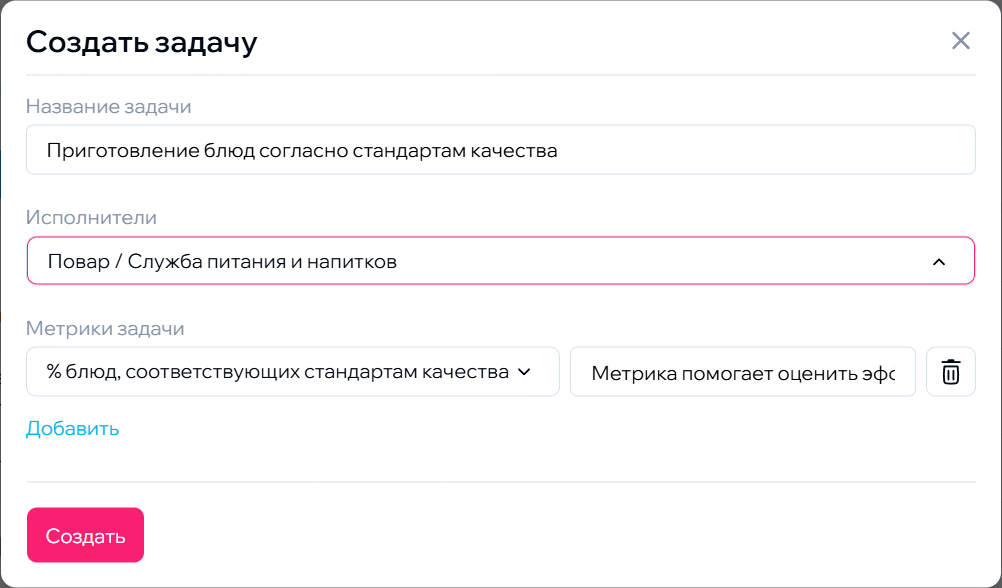Viewport: 1002px width, 588px height.
Task: Click the empty area right of Добавить
Action: click(x=500, y=429)
